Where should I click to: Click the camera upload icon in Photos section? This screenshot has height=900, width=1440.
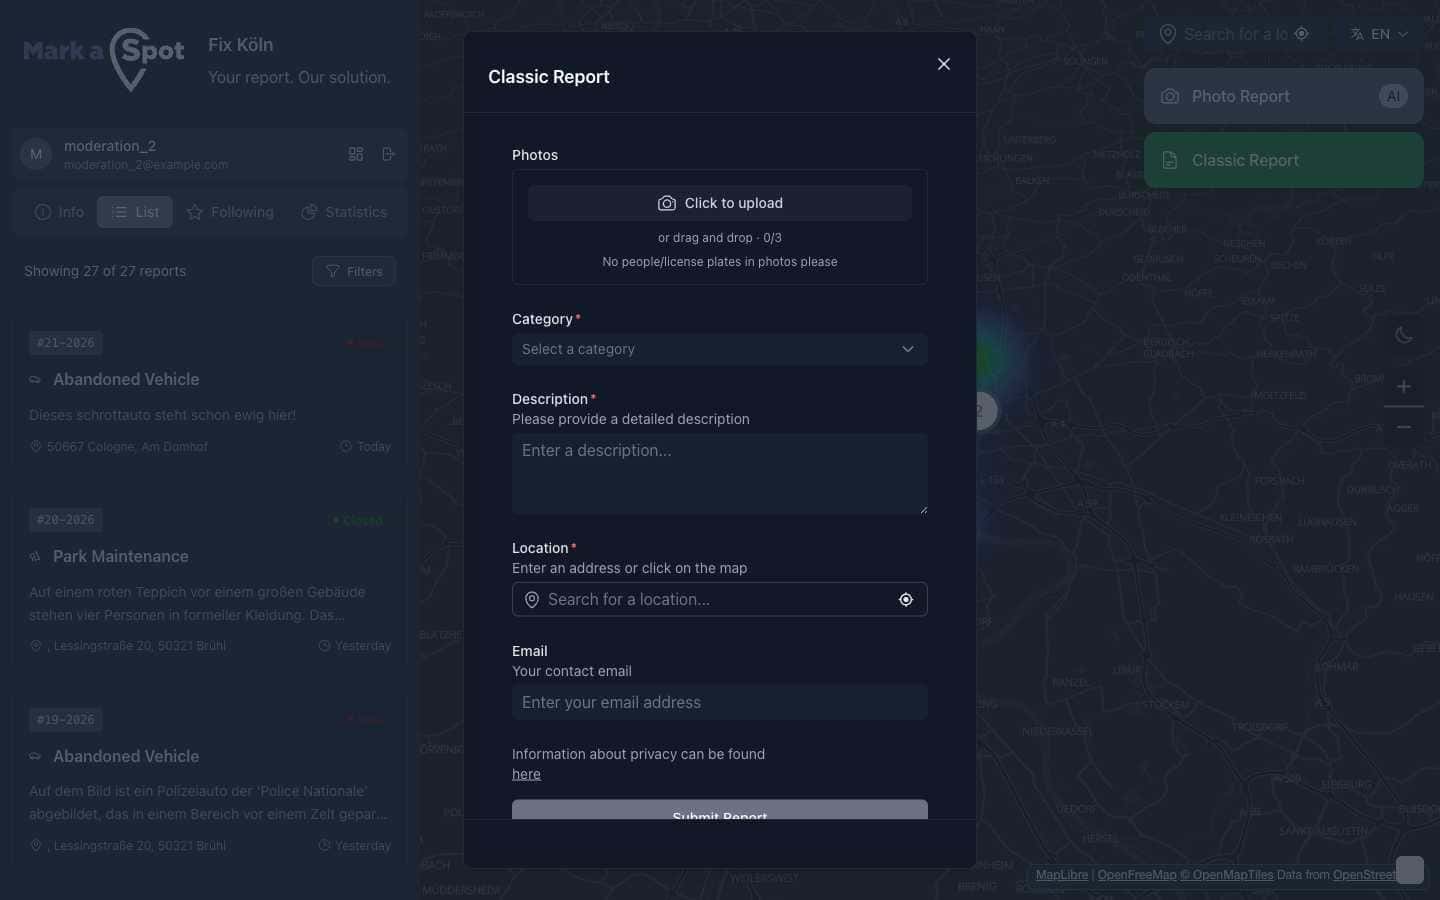[667, 203]
